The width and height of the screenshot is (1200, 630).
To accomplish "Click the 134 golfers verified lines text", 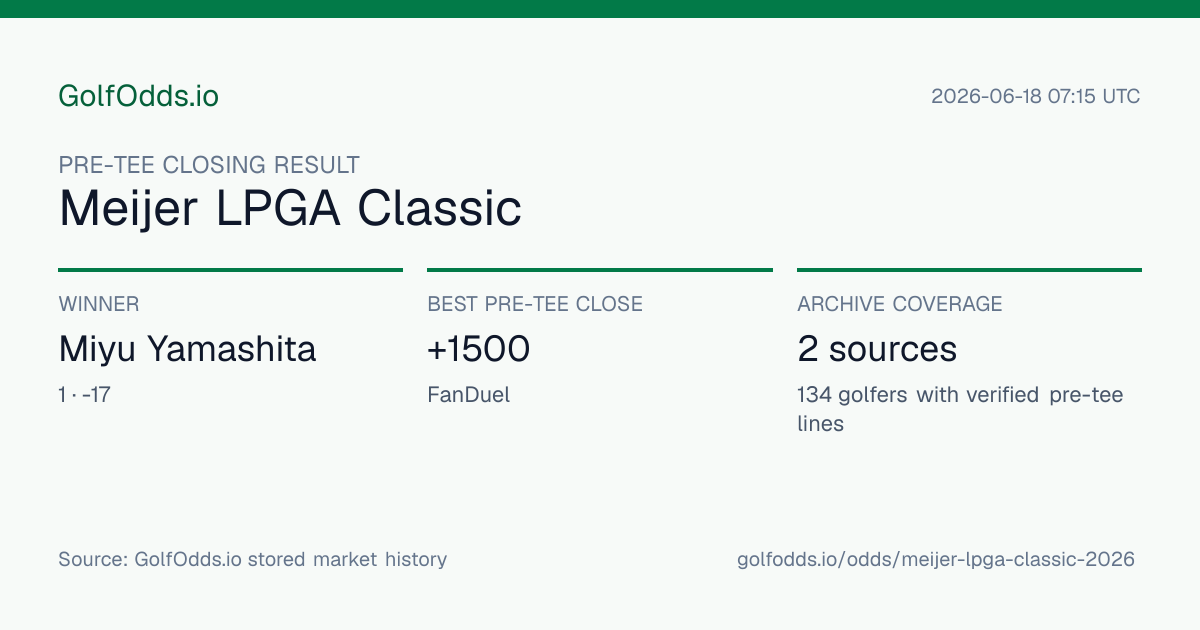I will point(960,409).
